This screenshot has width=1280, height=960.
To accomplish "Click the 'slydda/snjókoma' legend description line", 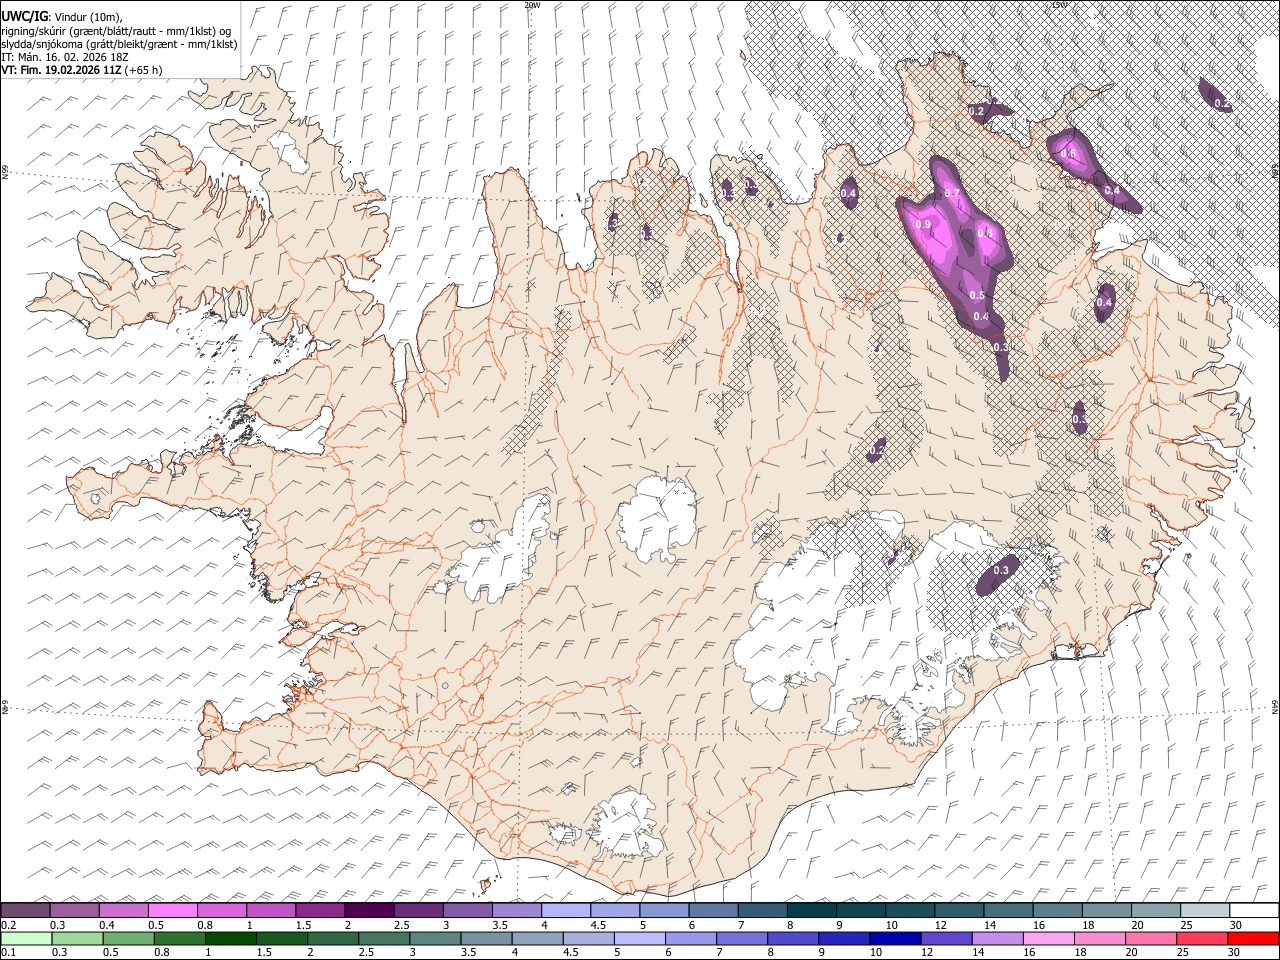I will (119, 44).
